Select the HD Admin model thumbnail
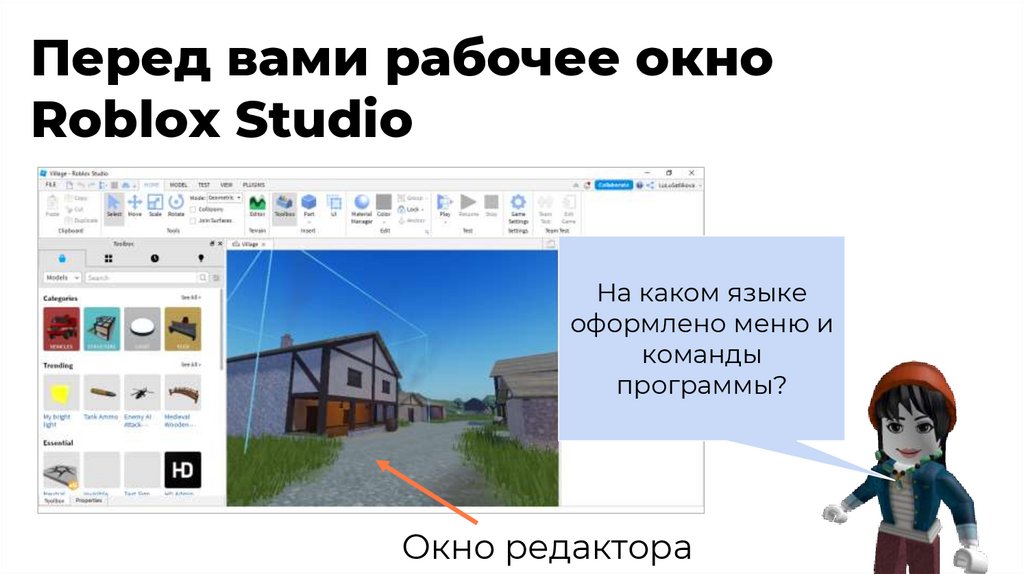Image resolution: width=1024 pixels, height=574 pixels. pos(183,470)
